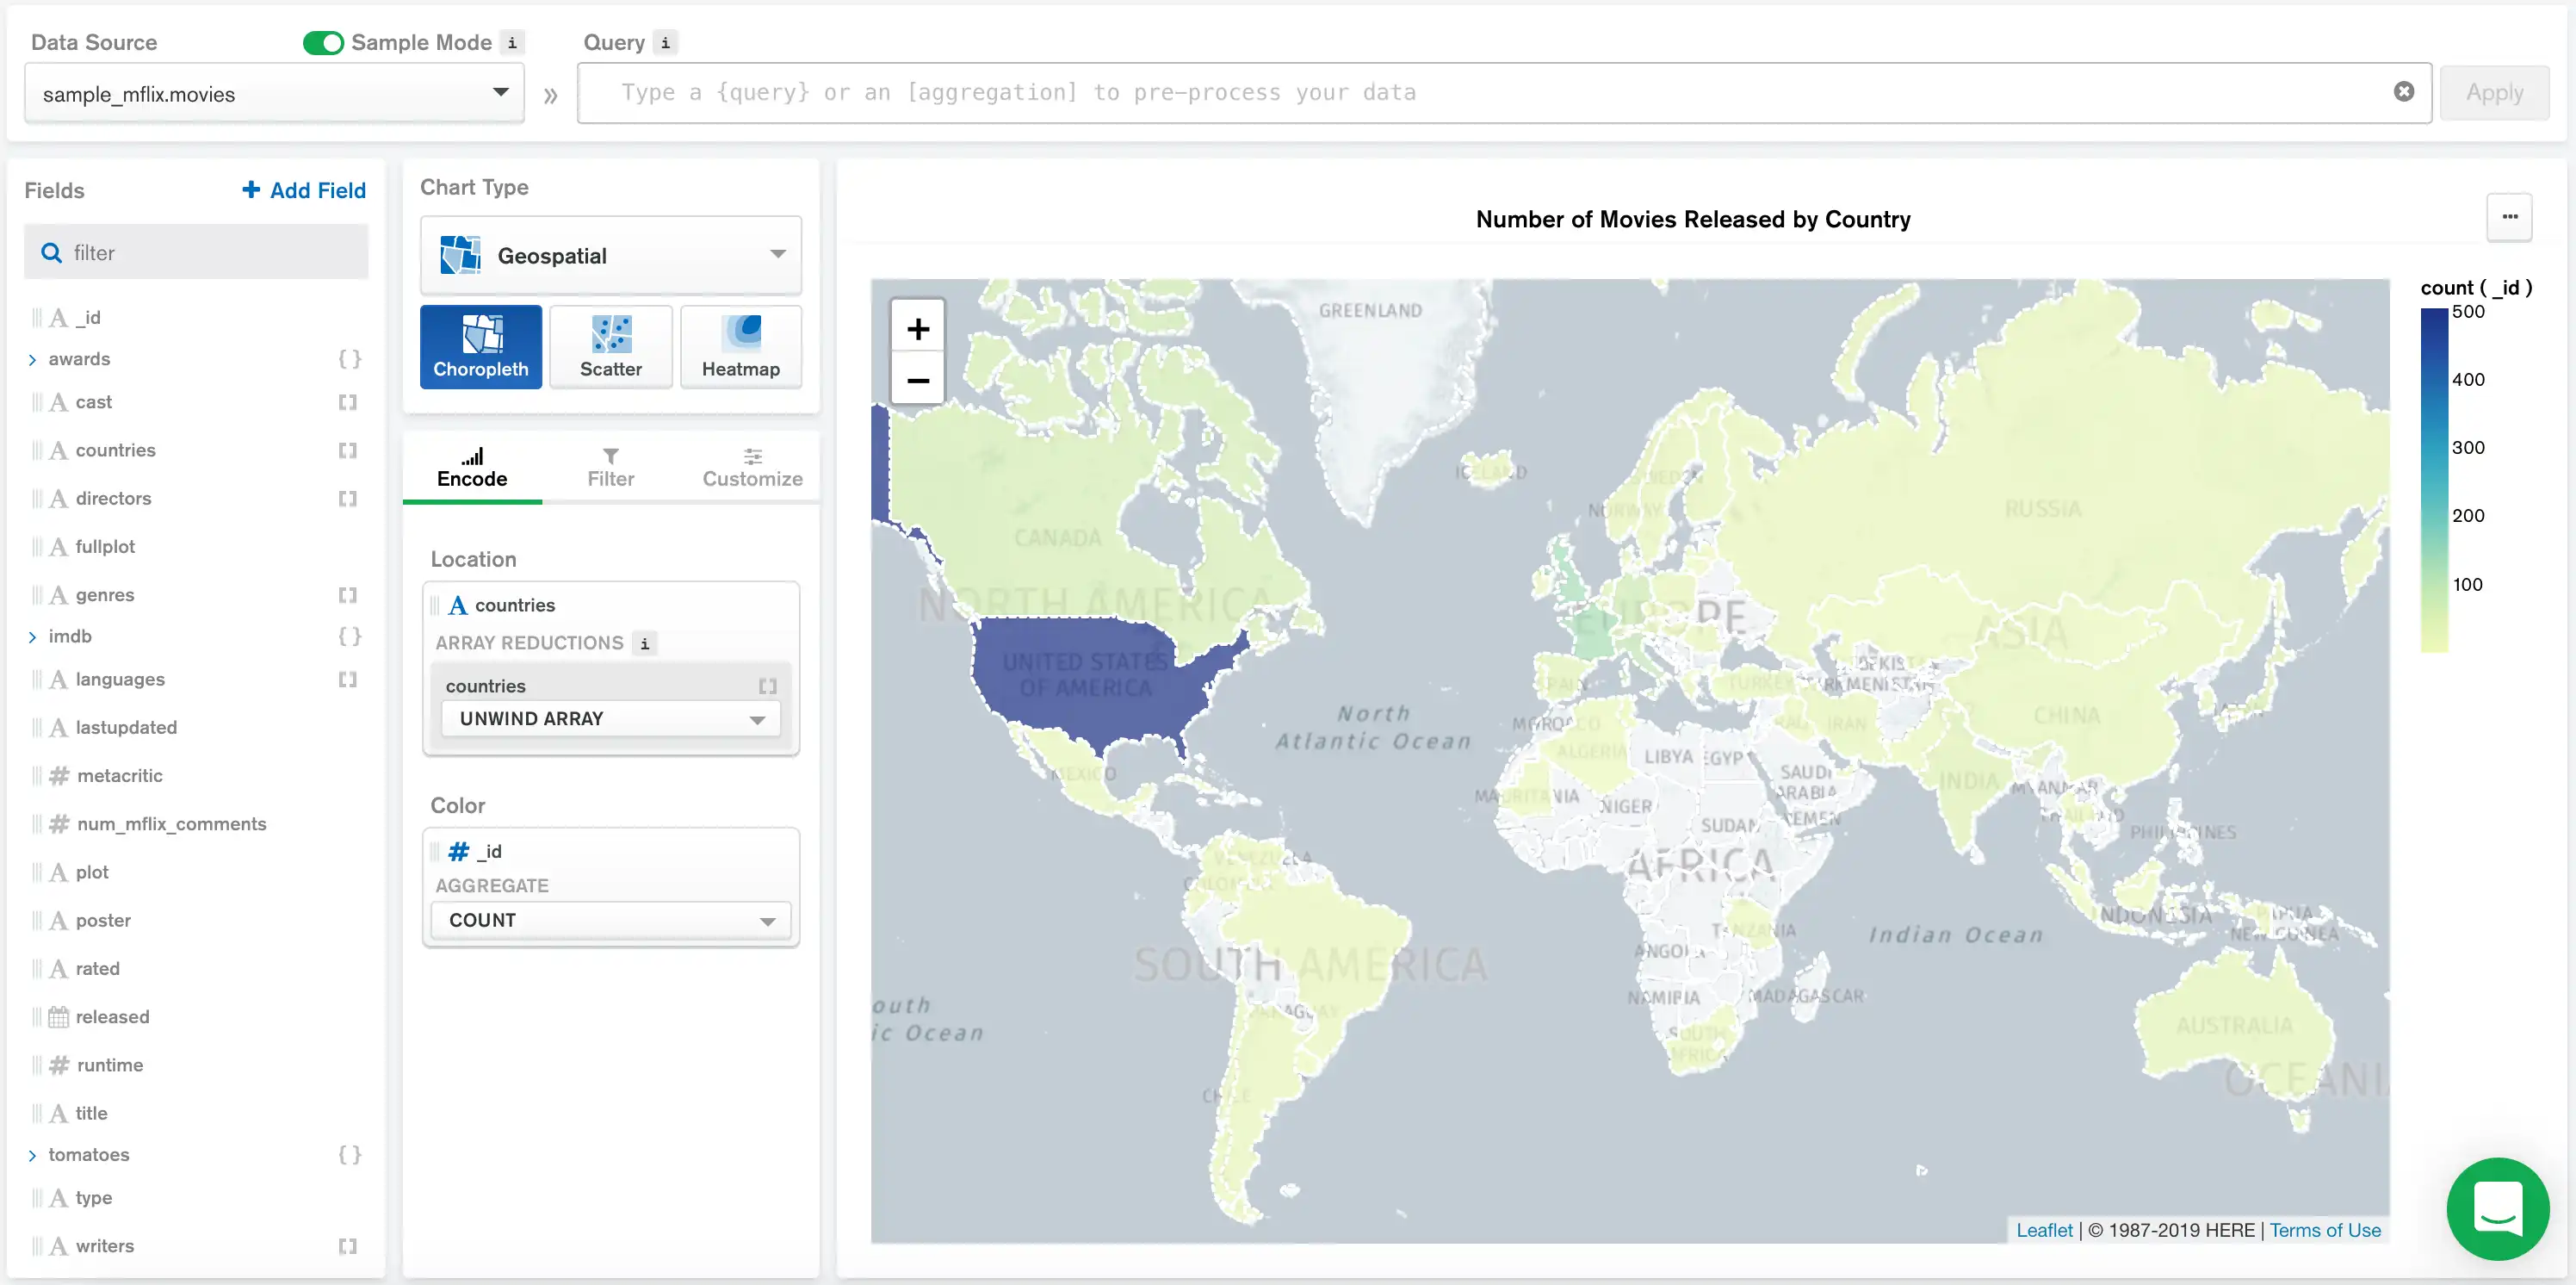Select the Scatter chart type icon
Image resolution: width=2576 pixels, height=1285 pixels.
tap(611, 347)
